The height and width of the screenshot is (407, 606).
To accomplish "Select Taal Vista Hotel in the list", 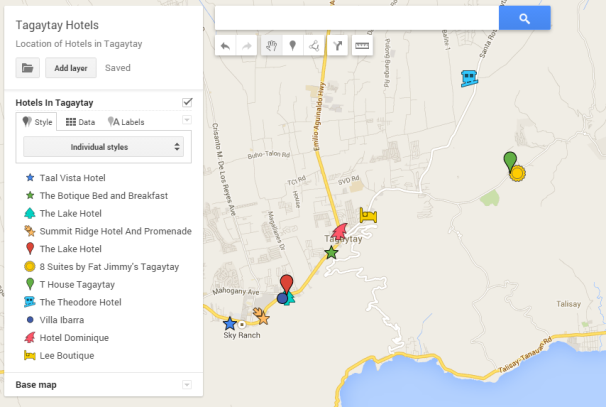I will (72, 178).
